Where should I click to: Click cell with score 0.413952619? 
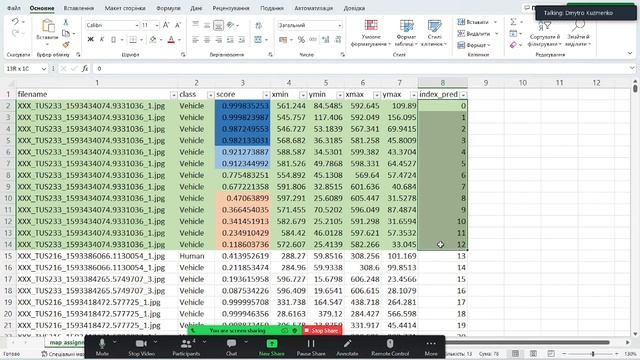pos(242,256)
